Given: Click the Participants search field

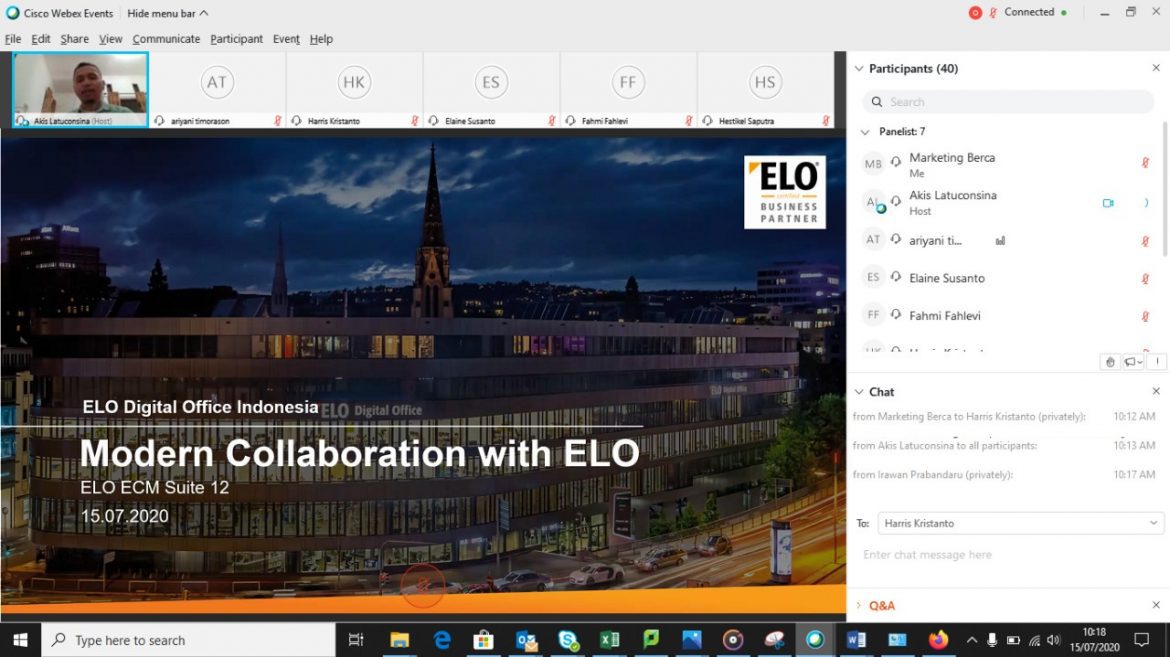Looking at the screenshot, I should pyautogui.click(x=1008, y=102).
